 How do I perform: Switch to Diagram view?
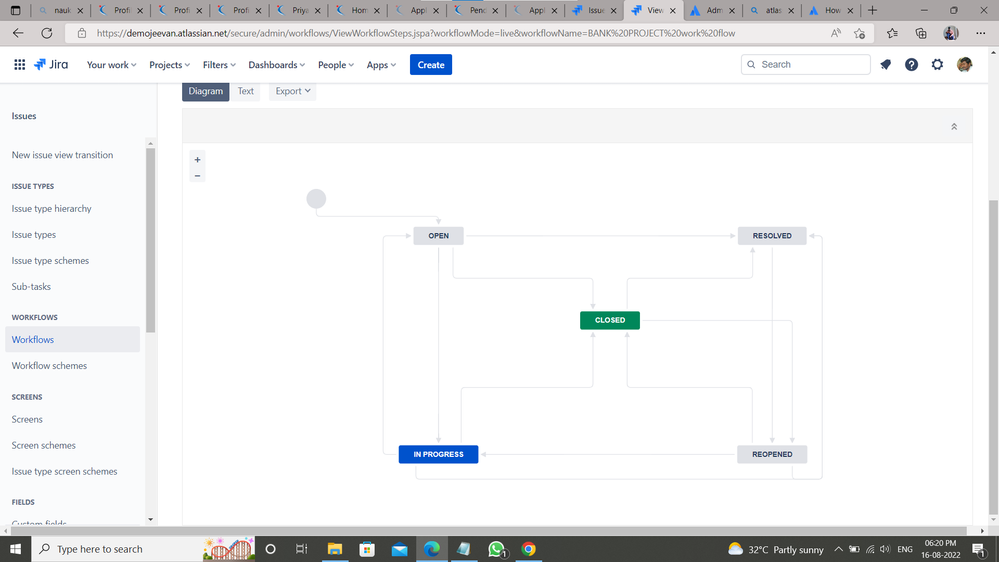pyautogui.click(x=206, y=91)
